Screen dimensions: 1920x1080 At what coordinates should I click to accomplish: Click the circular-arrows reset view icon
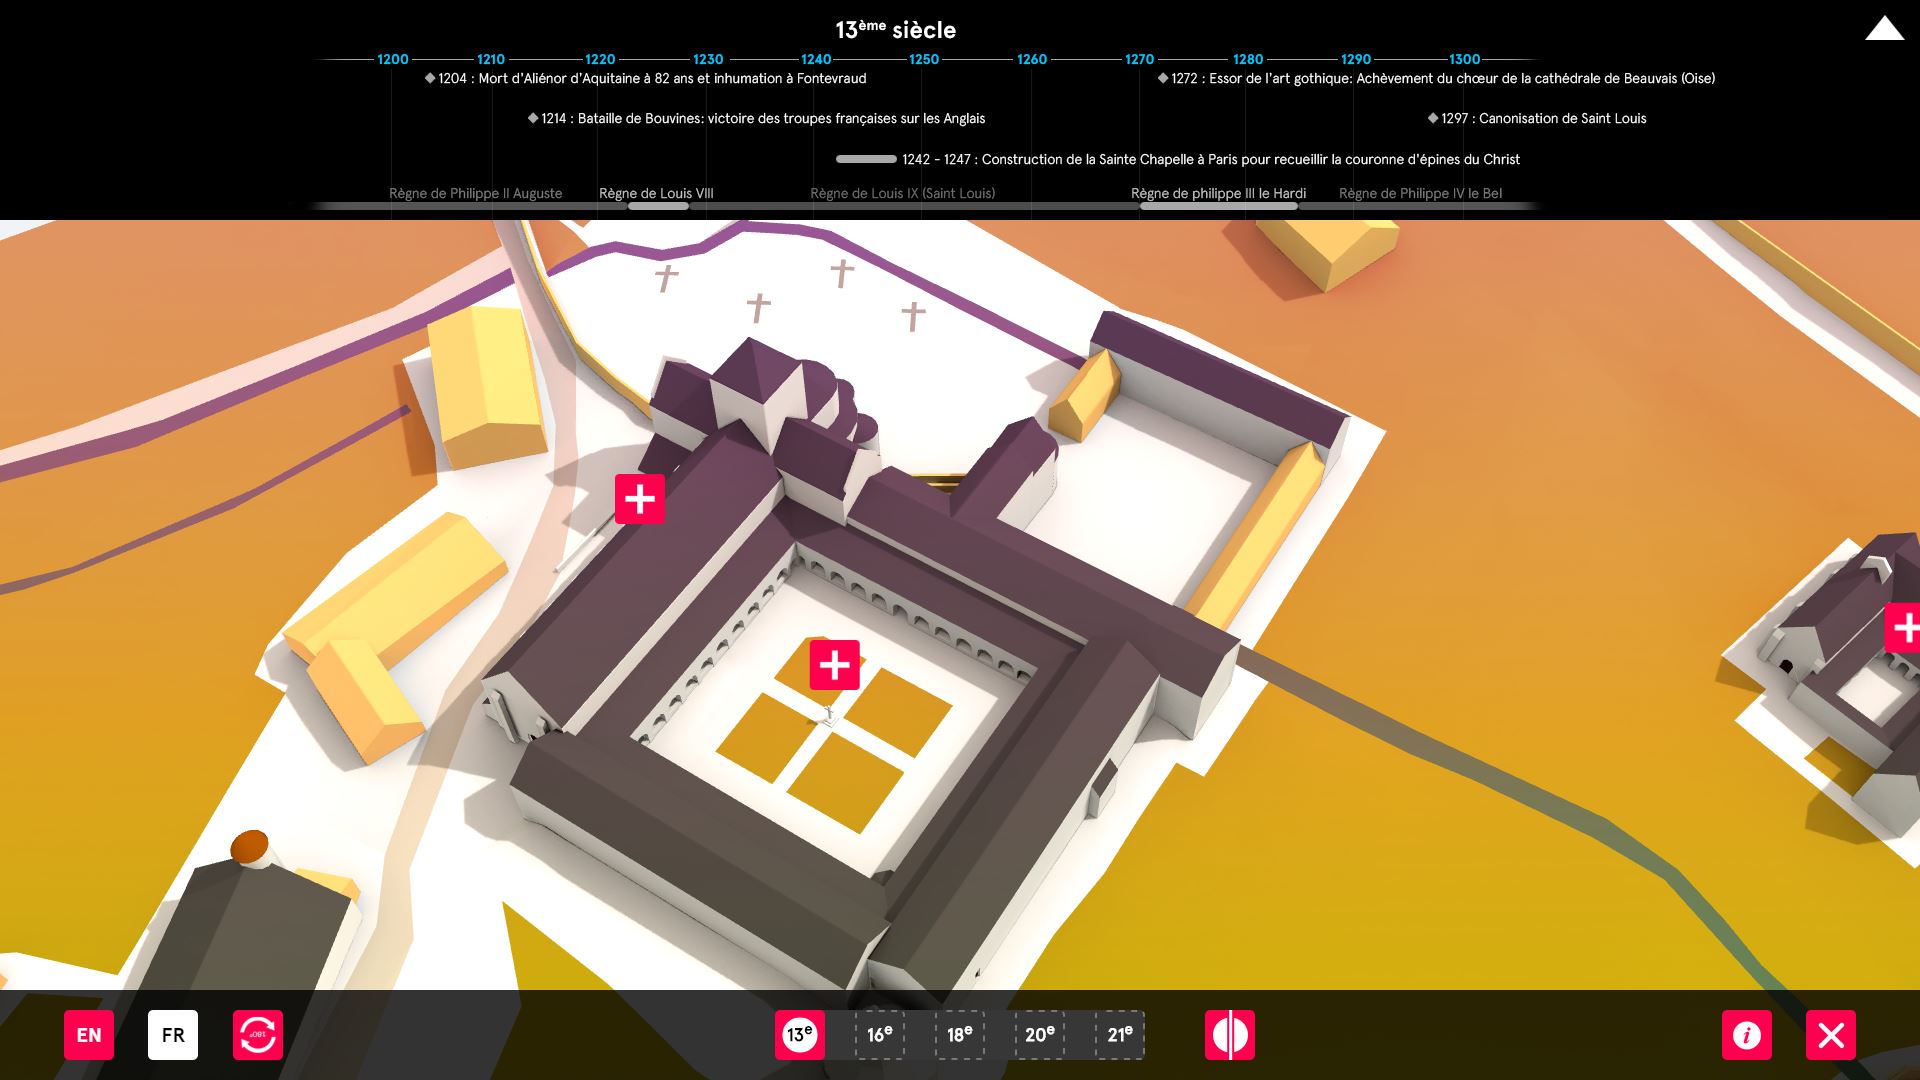pos(258,1035)
